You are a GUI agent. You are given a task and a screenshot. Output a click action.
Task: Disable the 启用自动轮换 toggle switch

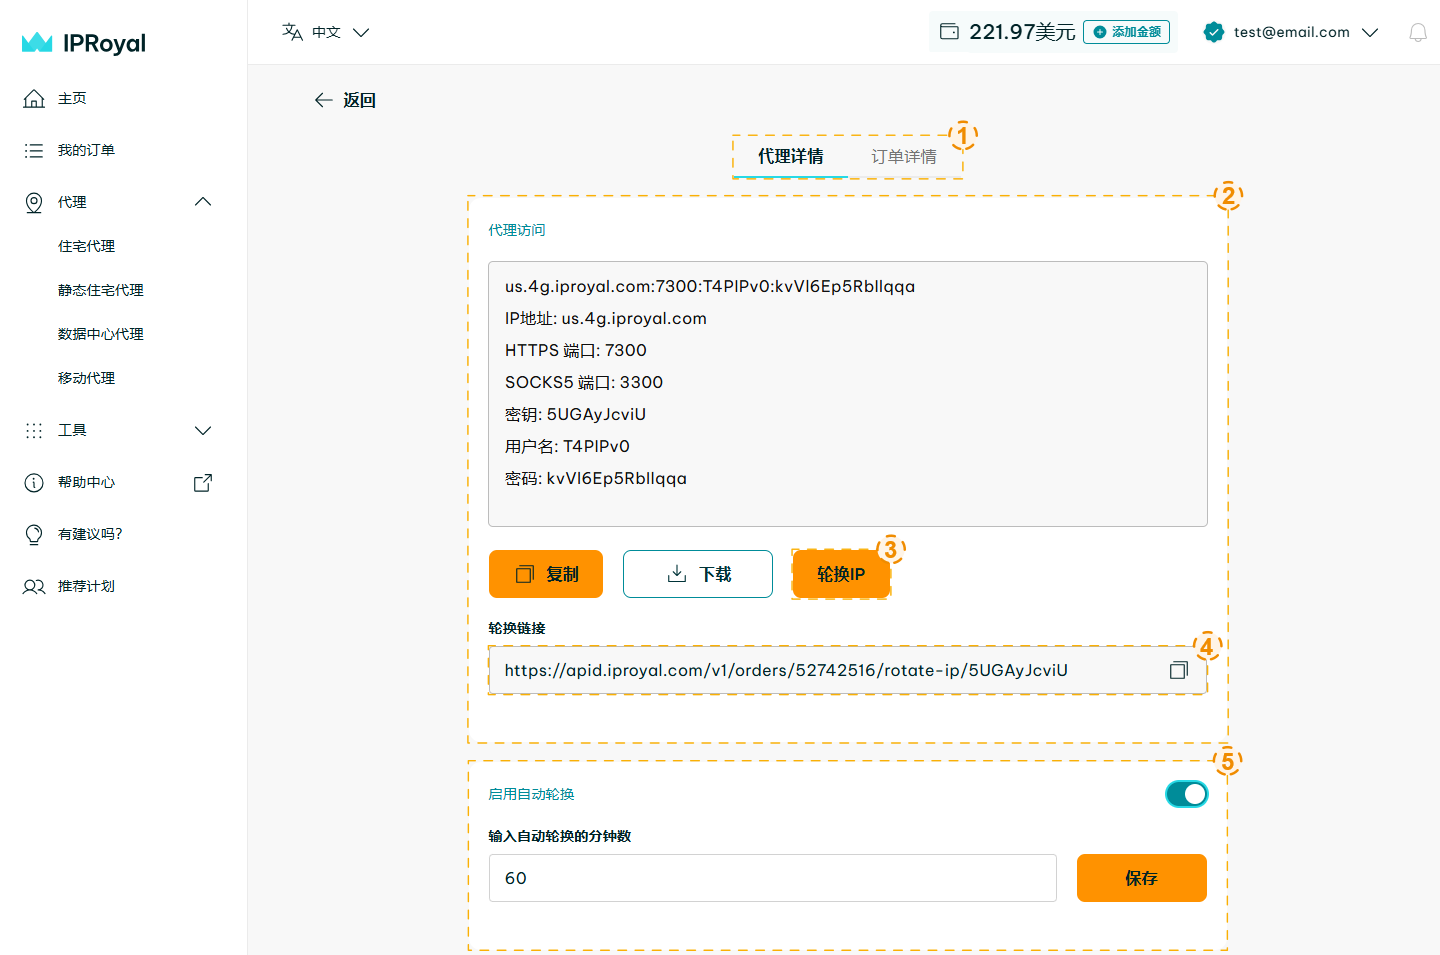1186,794
